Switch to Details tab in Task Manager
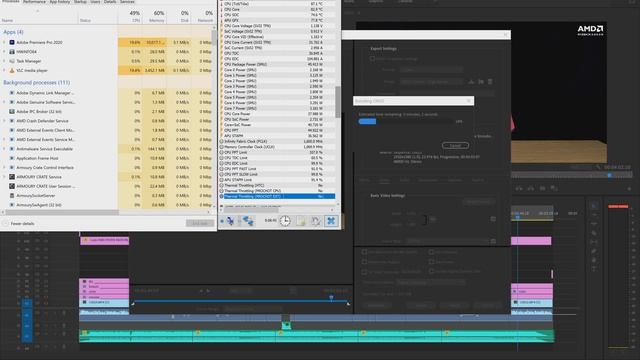Image resolution: width=640 pixels, height=360 pixels. pos(110,2)
